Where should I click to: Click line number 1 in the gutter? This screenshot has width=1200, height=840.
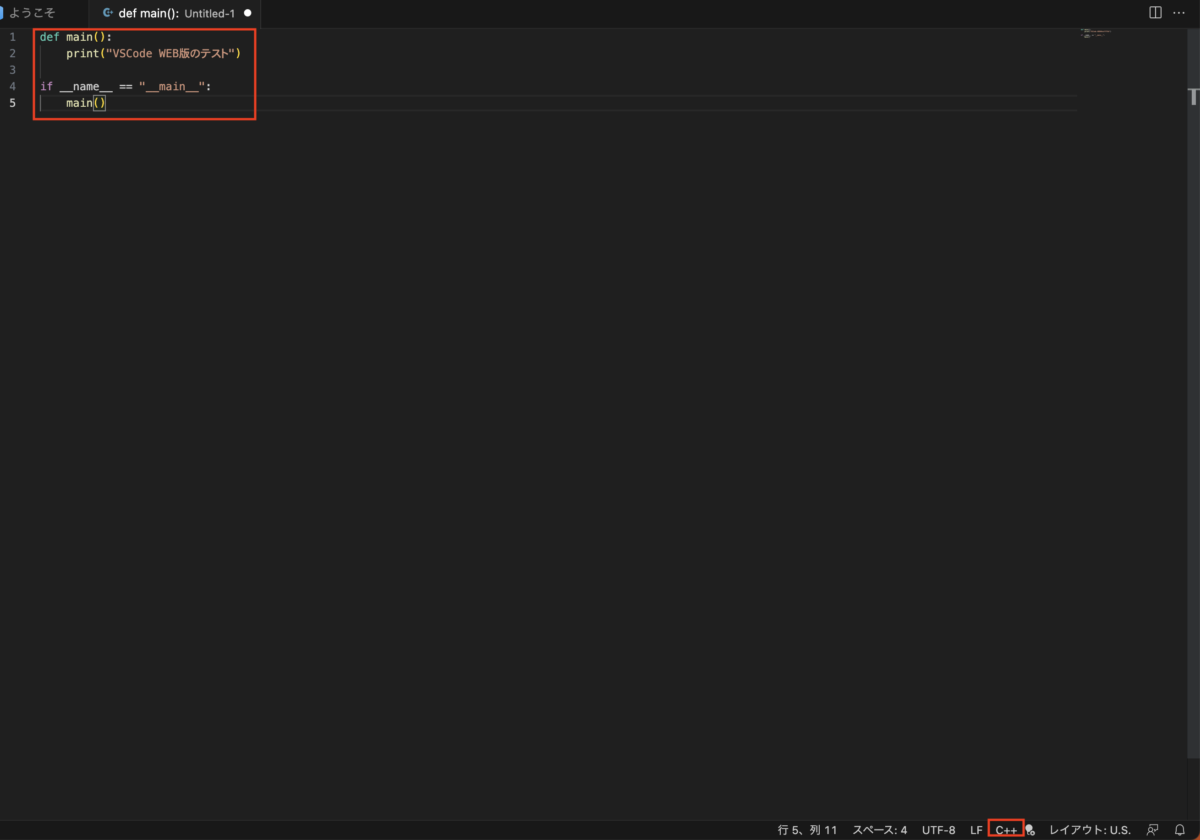coord(10,36)
